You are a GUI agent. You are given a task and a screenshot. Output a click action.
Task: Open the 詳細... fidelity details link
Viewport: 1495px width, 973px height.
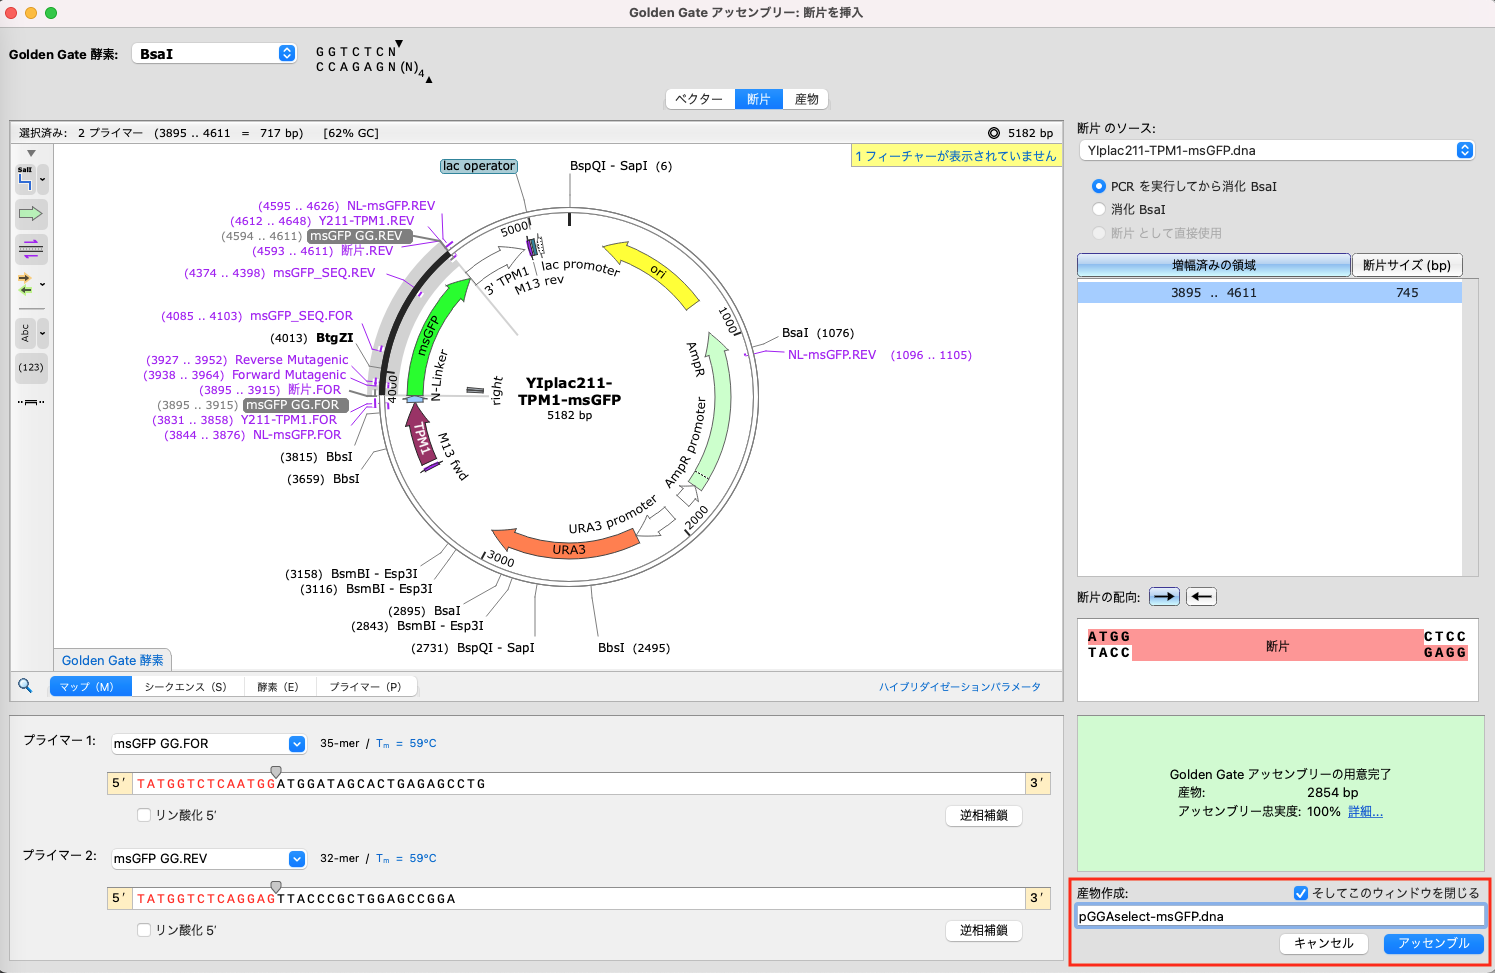(1365, 812)
